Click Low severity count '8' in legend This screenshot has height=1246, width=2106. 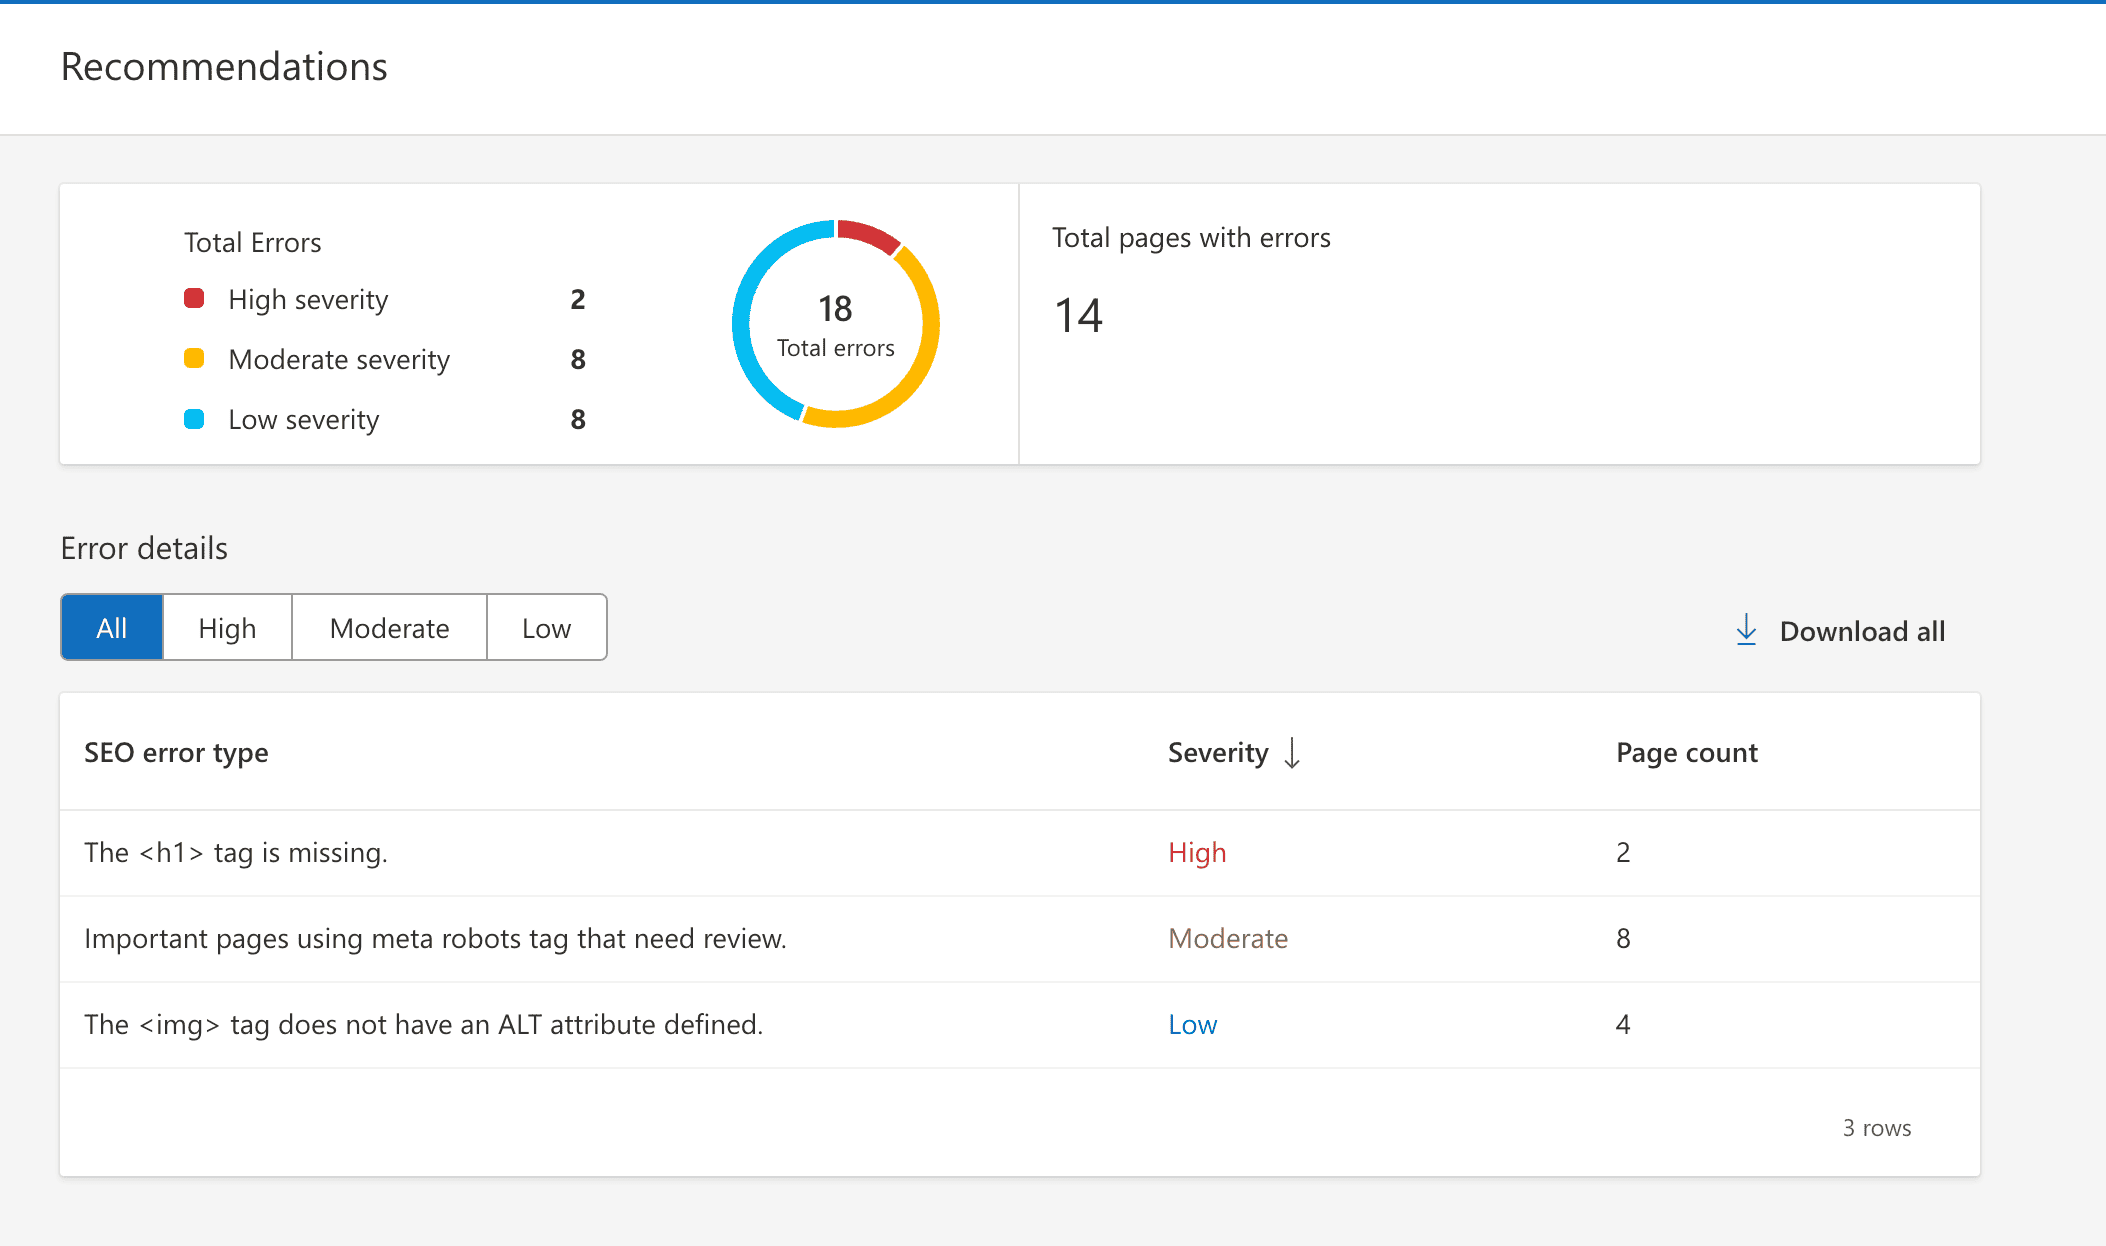[578, 420]
